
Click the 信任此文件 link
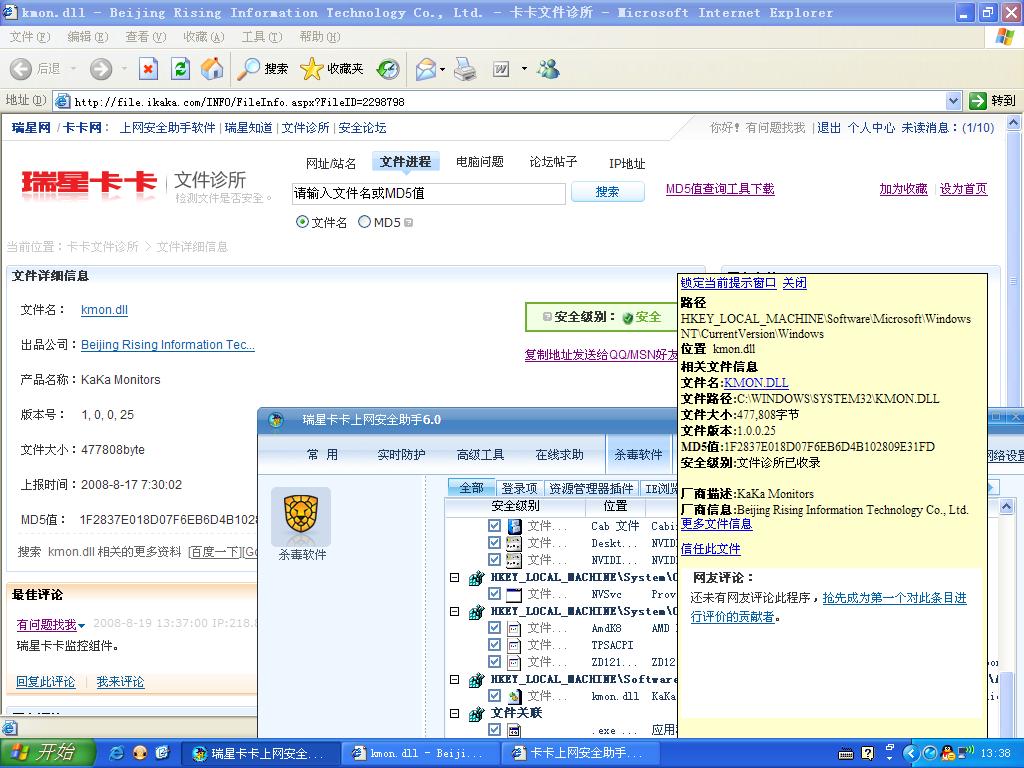710,549
